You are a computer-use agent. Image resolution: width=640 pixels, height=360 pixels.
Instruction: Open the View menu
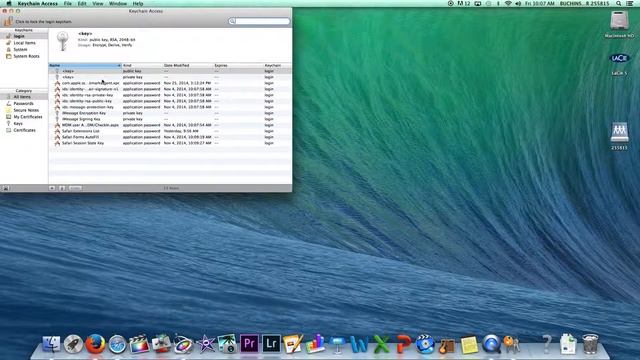[98, 3]
